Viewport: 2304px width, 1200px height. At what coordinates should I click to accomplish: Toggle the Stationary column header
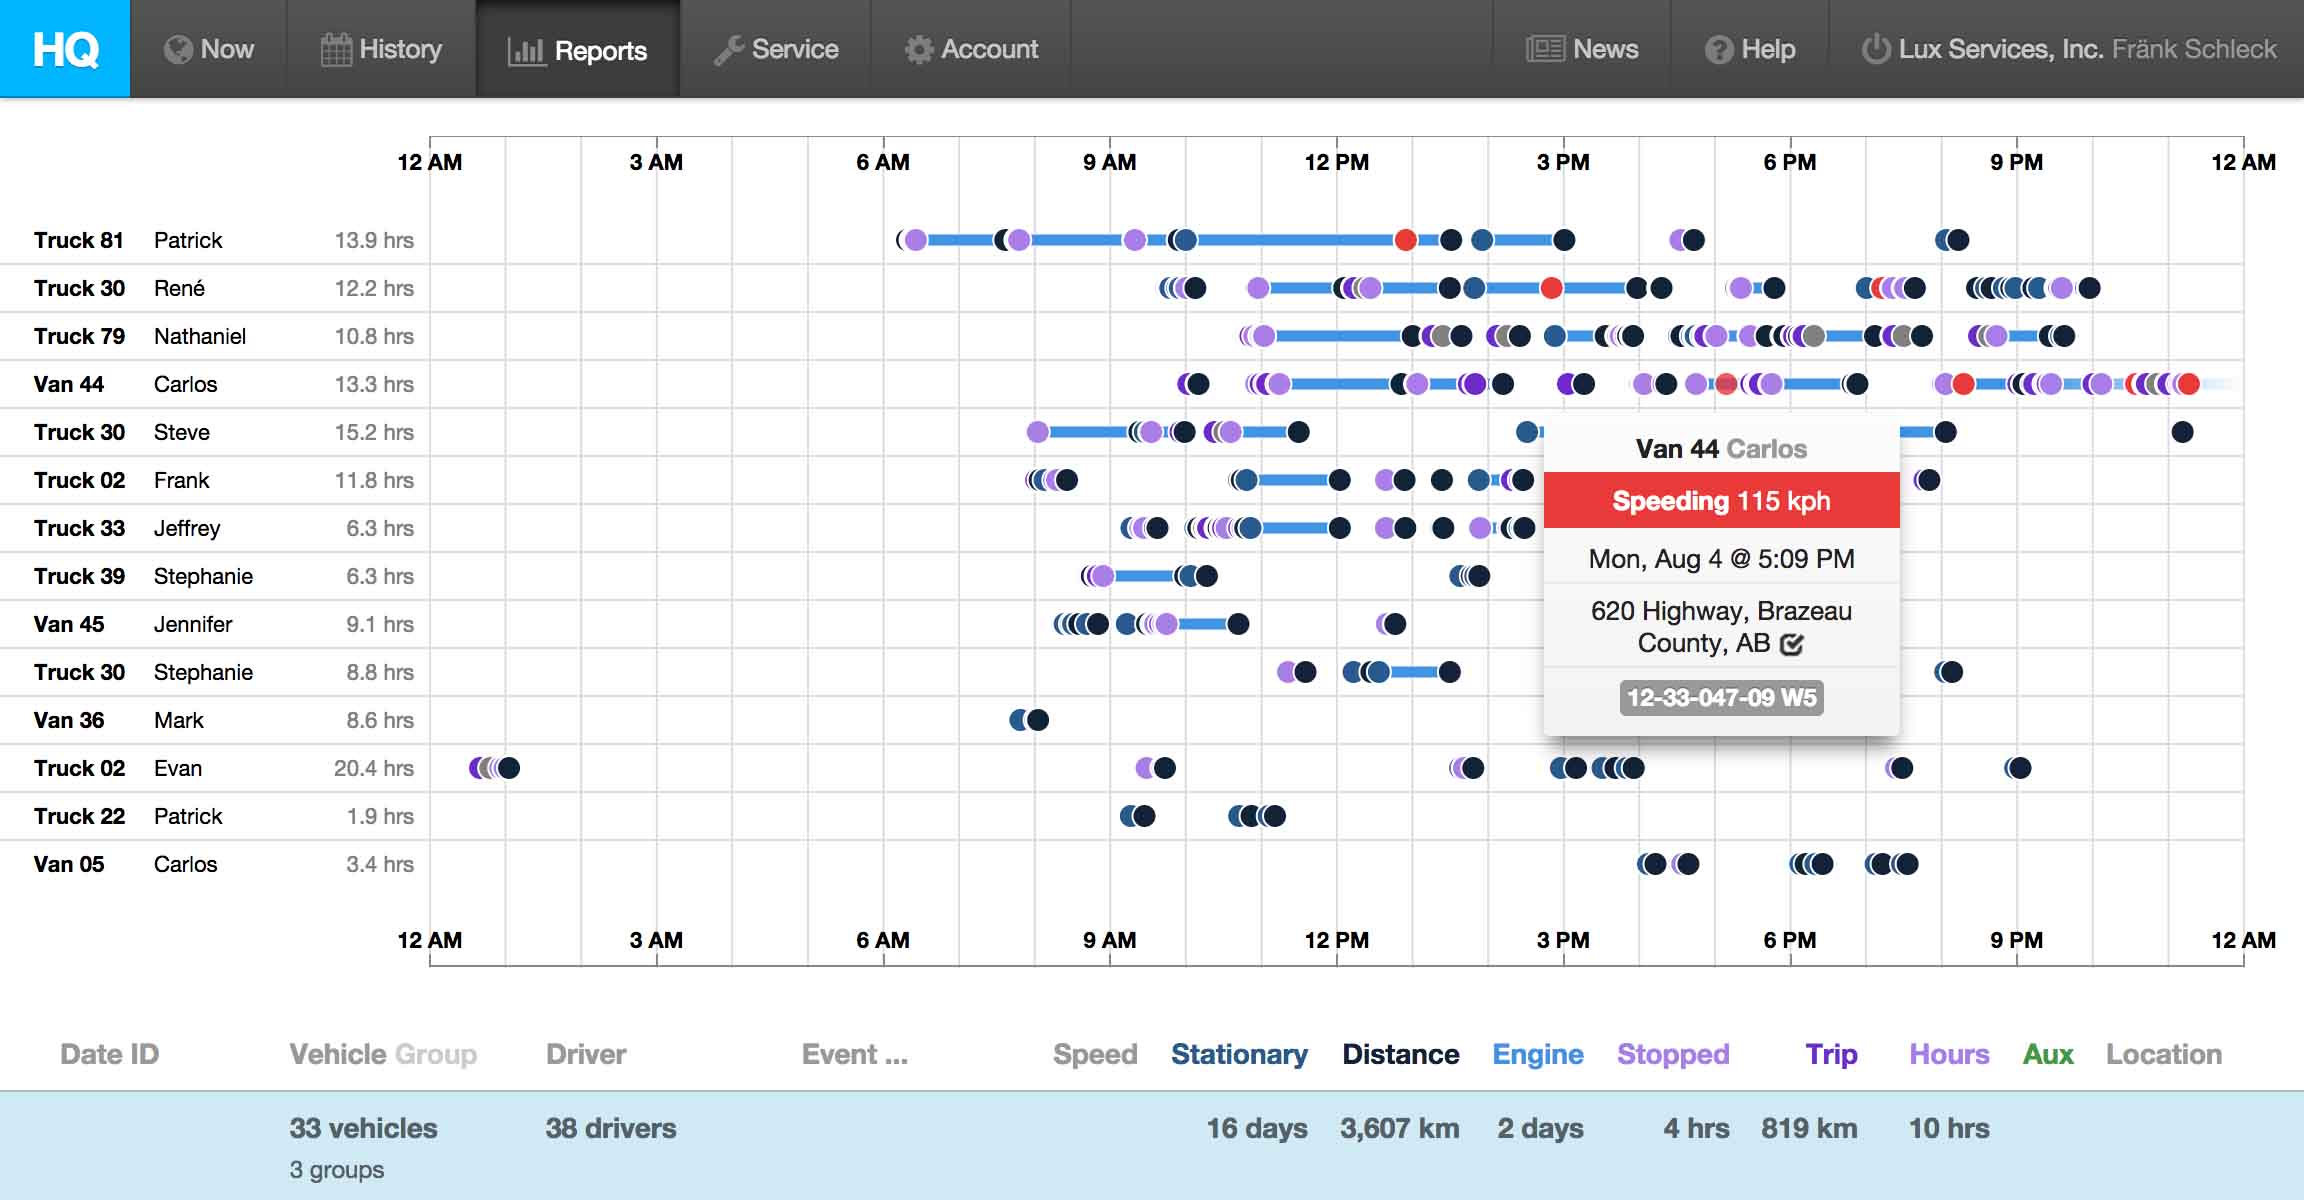point(1239,1054)
